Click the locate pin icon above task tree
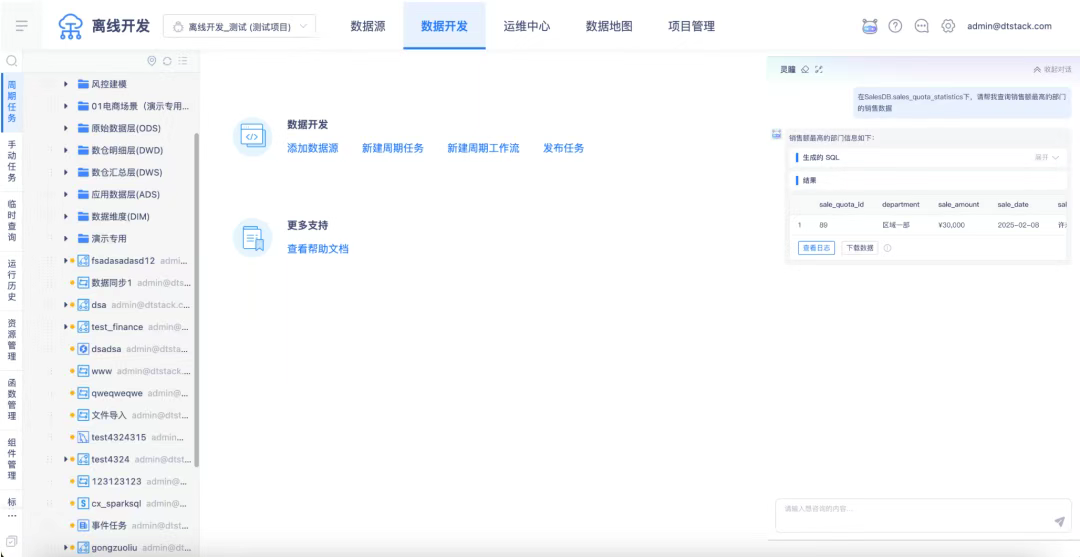This screenshot has height=557, width=1080. 152,61
